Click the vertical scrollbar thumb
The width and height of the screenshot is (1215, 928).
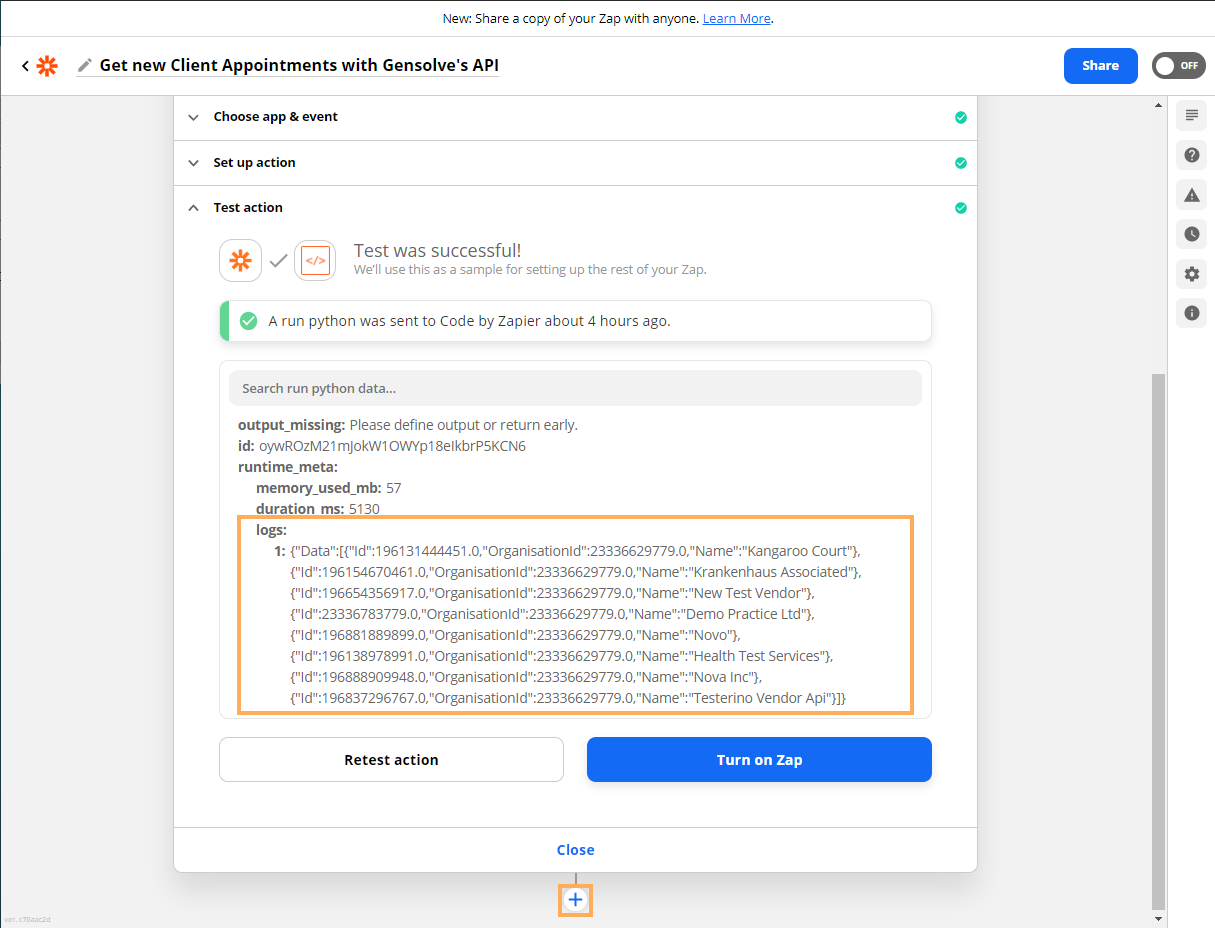tap(1159, 640)
